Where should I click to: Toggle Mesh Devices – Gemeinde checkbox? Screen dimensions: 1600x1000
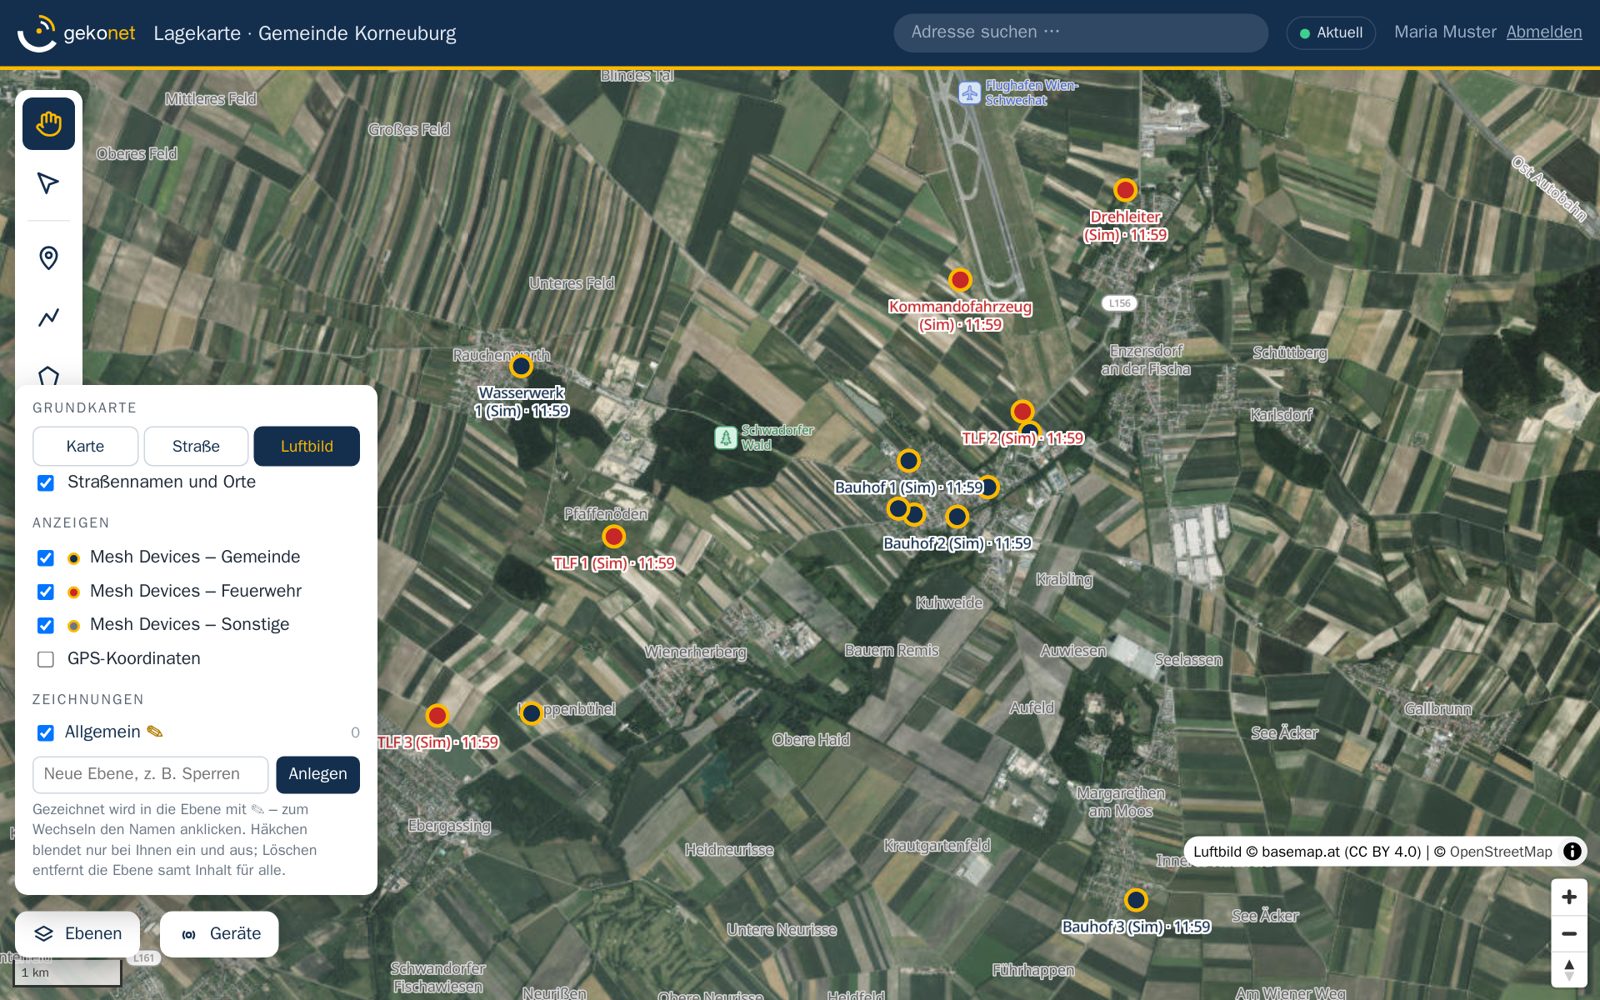point(45,558)
